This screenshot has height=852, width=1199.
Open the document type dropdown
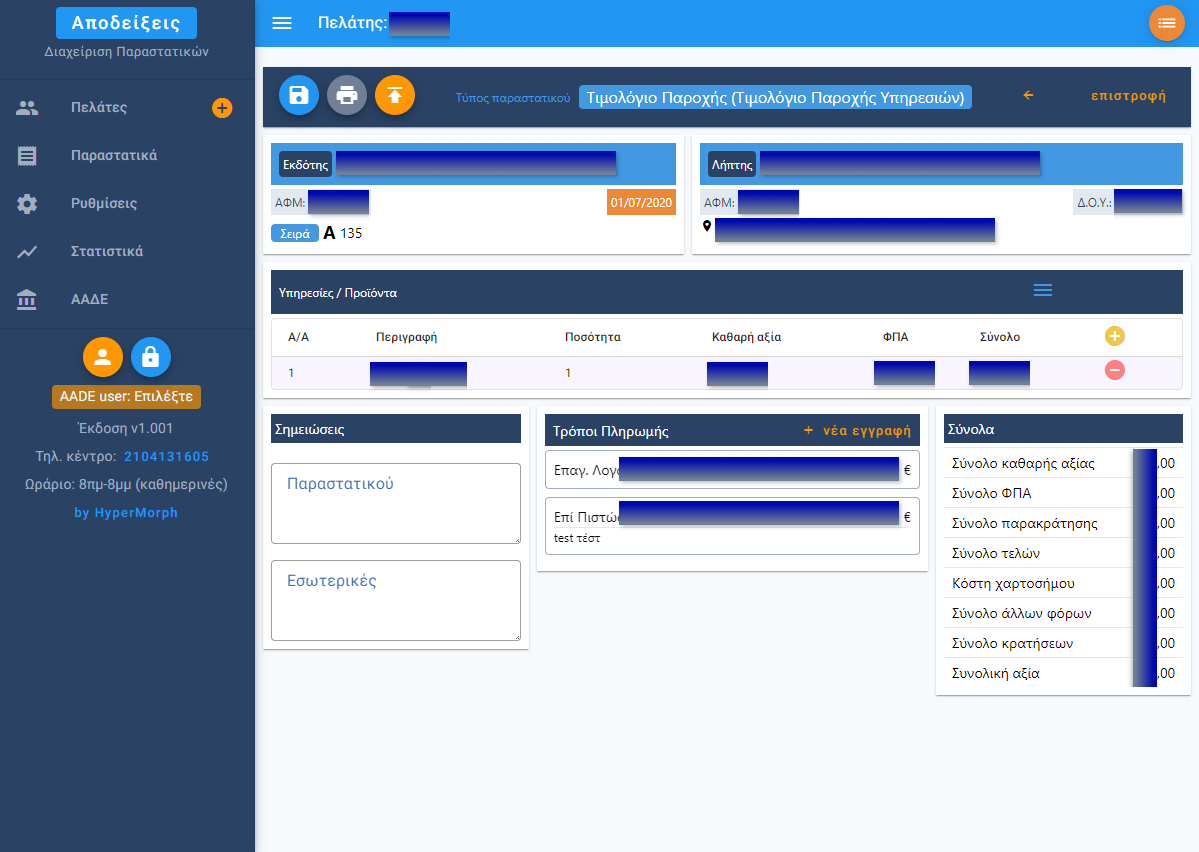775,97
